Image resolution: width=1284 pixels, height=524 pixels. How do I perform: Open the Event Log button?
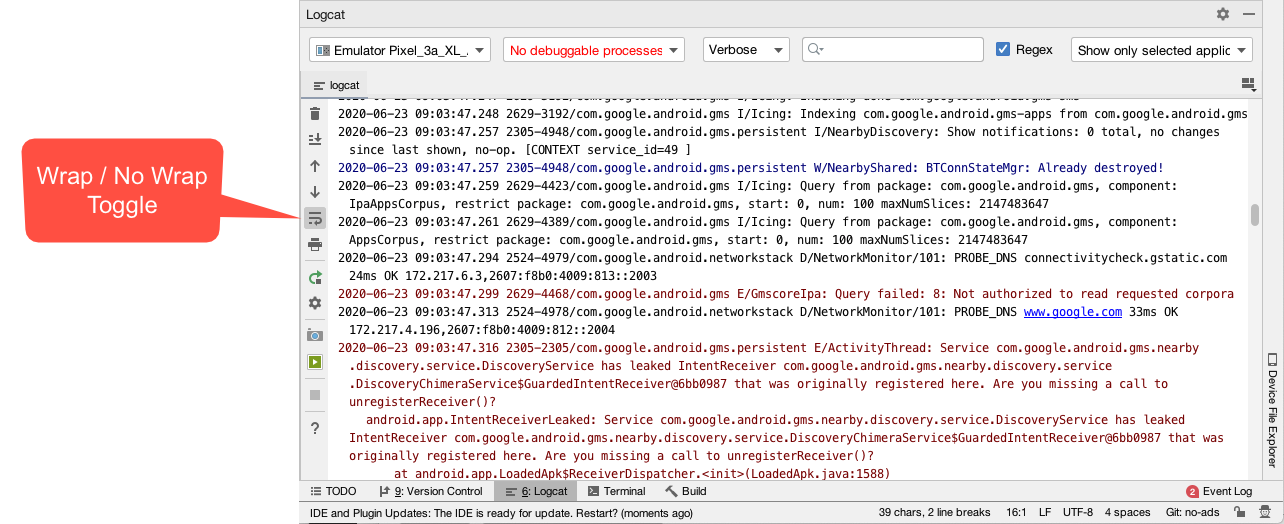click(x=1218, y=491)
